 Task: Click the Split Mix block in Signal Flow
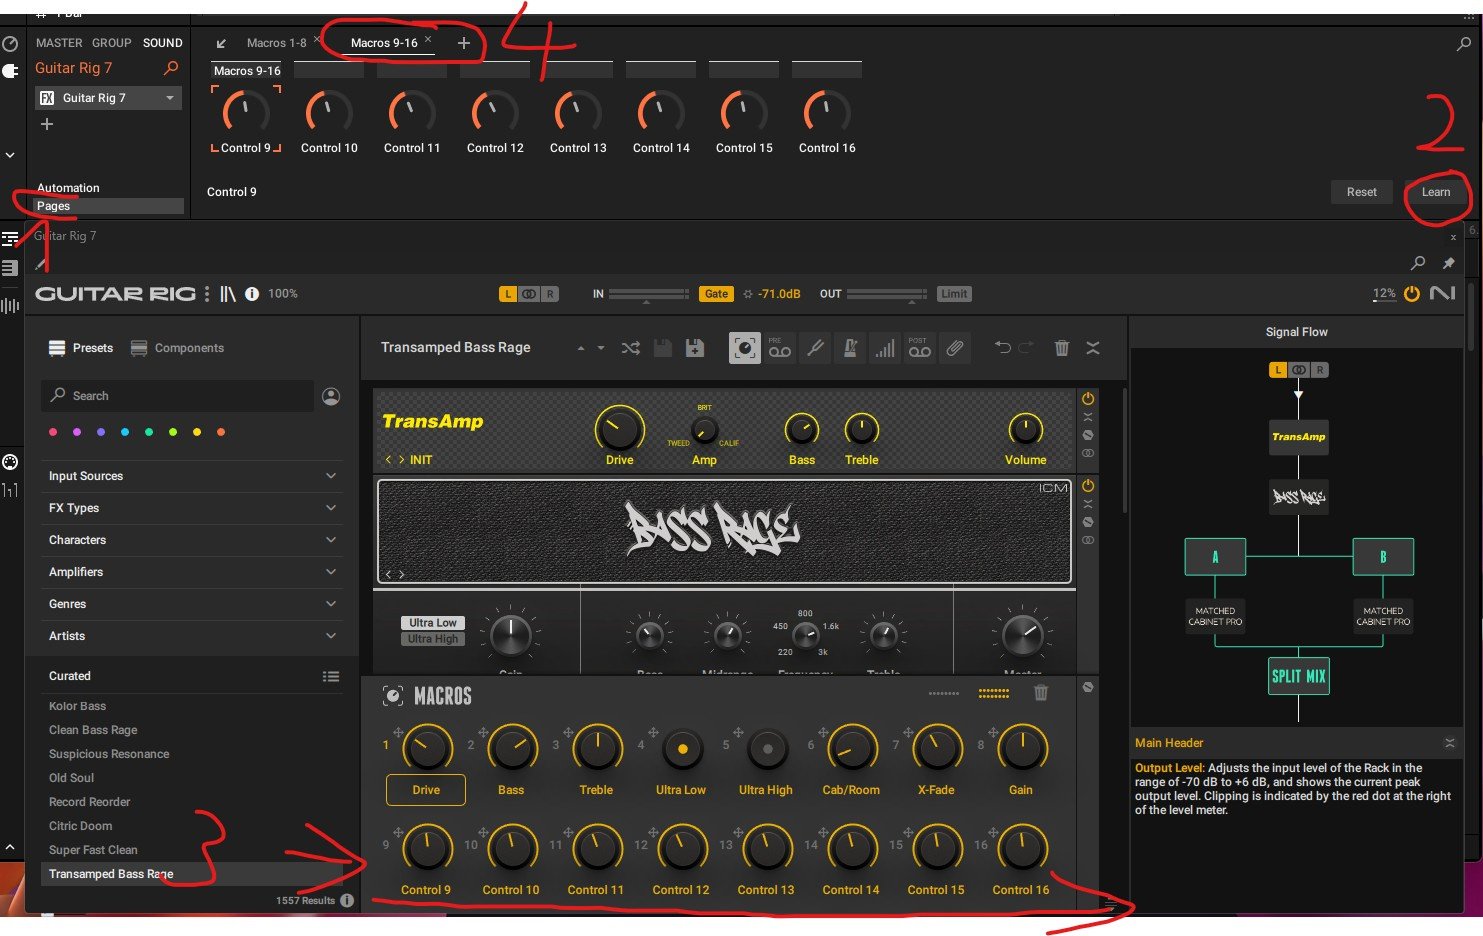[1298, 676]
